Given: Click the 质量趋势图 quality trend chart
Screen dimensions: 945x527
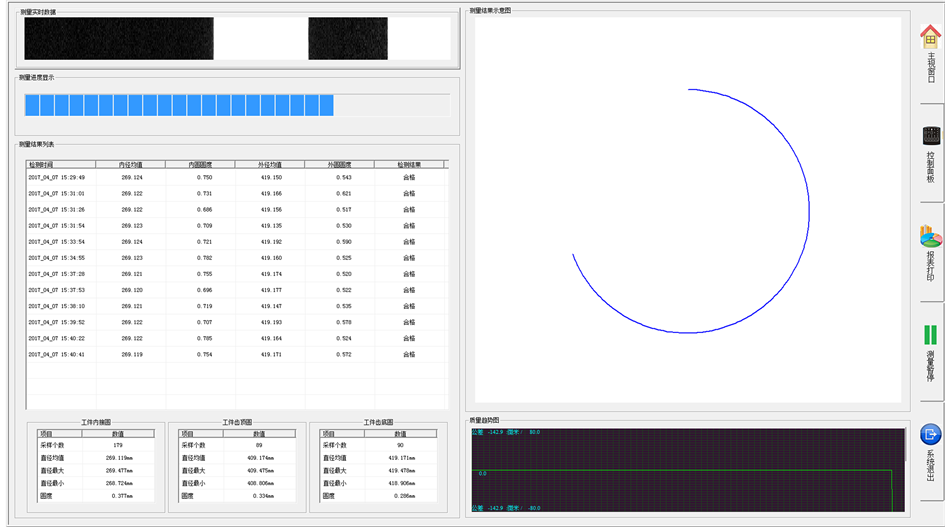Looking at the screenshot, I should (688, 470).
